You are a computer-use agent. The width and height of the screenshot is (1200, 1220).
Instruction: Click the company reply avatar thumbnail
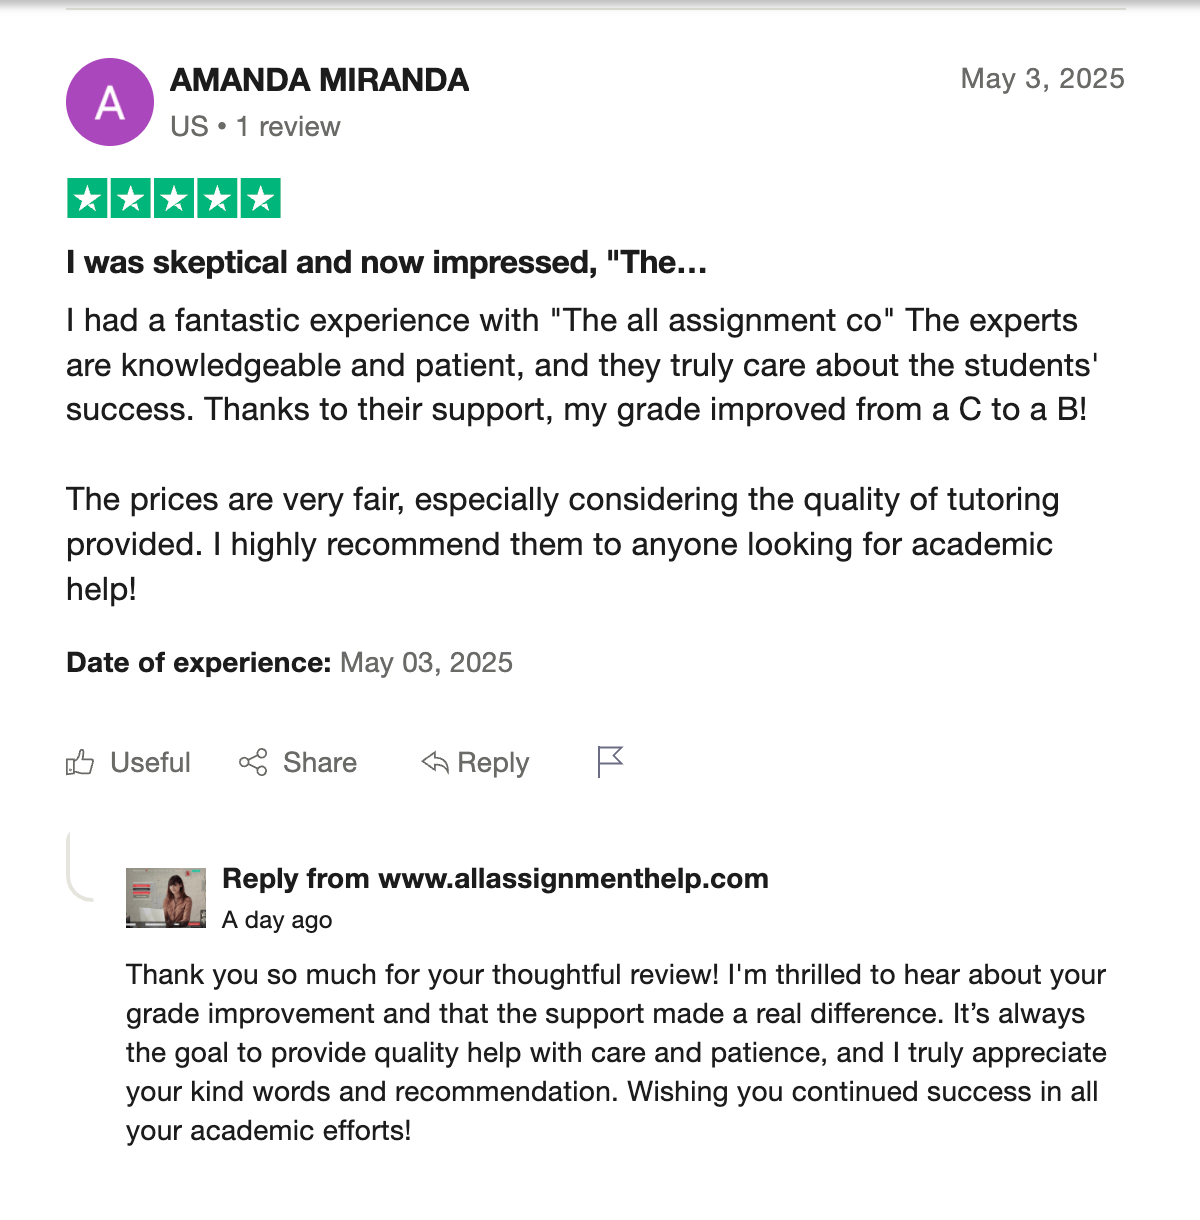point(166,897)
